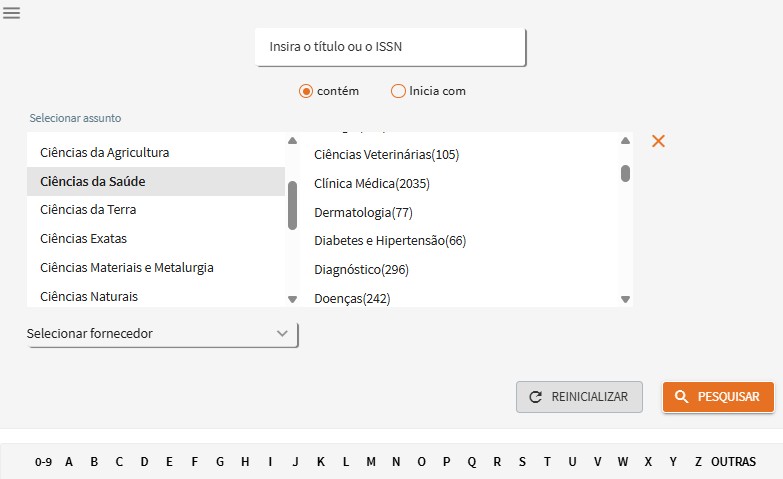
Task: Click the REINICIALIZAR button
Action: (x=579, y=397)
